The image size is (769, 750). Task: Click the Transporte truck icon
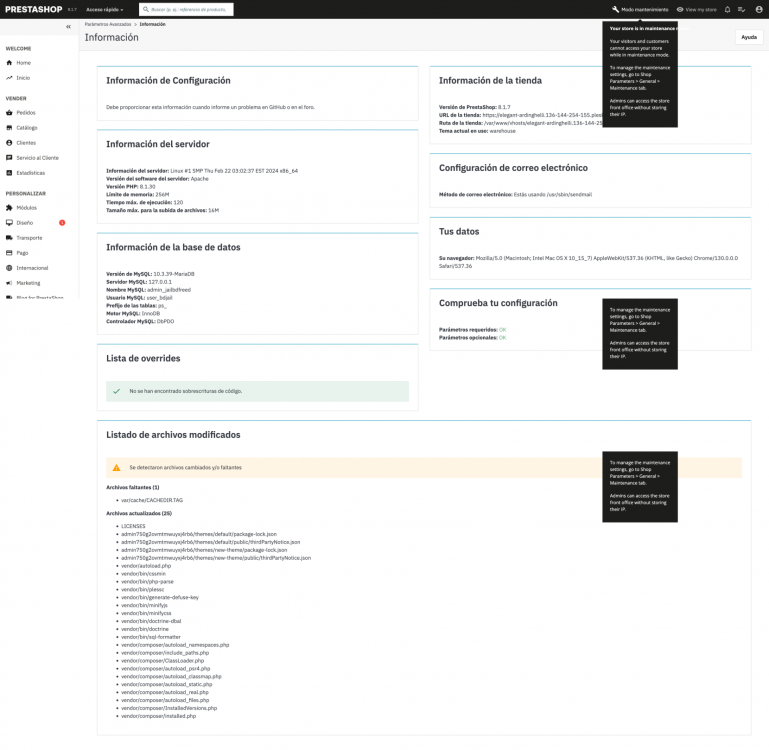9,238
